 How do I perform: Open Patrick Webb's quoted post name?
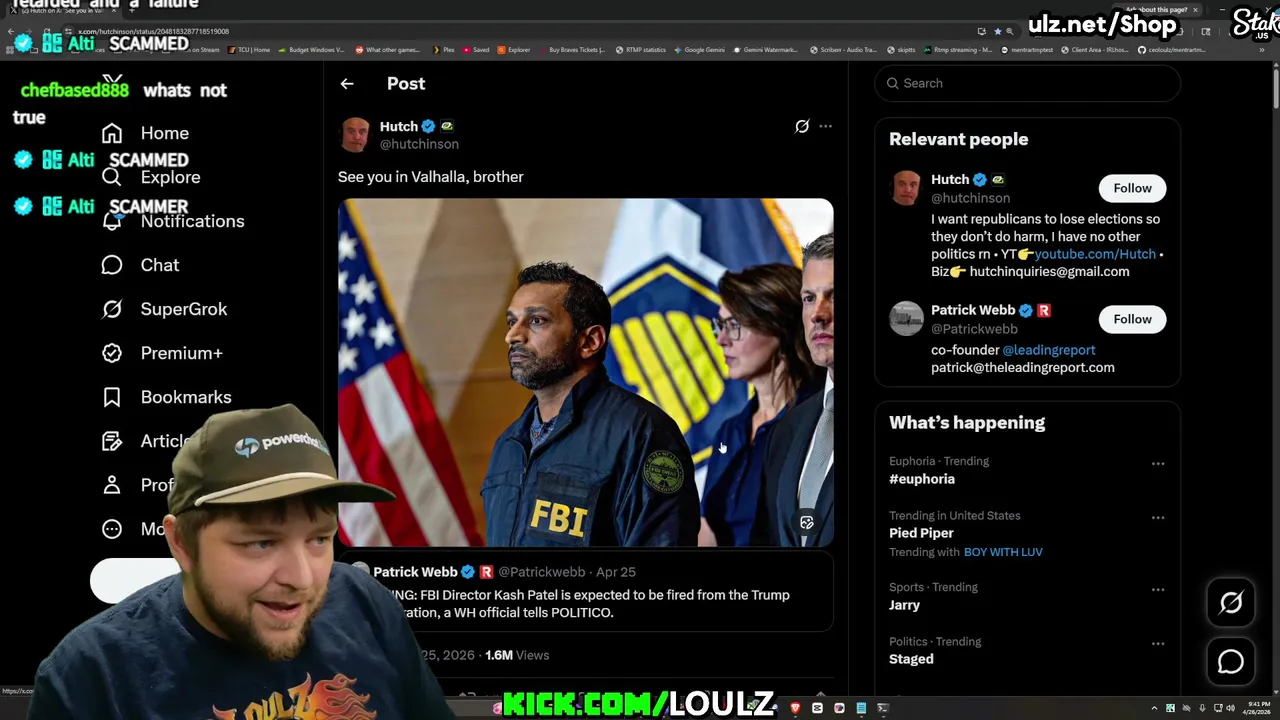(x=415, y=572)
